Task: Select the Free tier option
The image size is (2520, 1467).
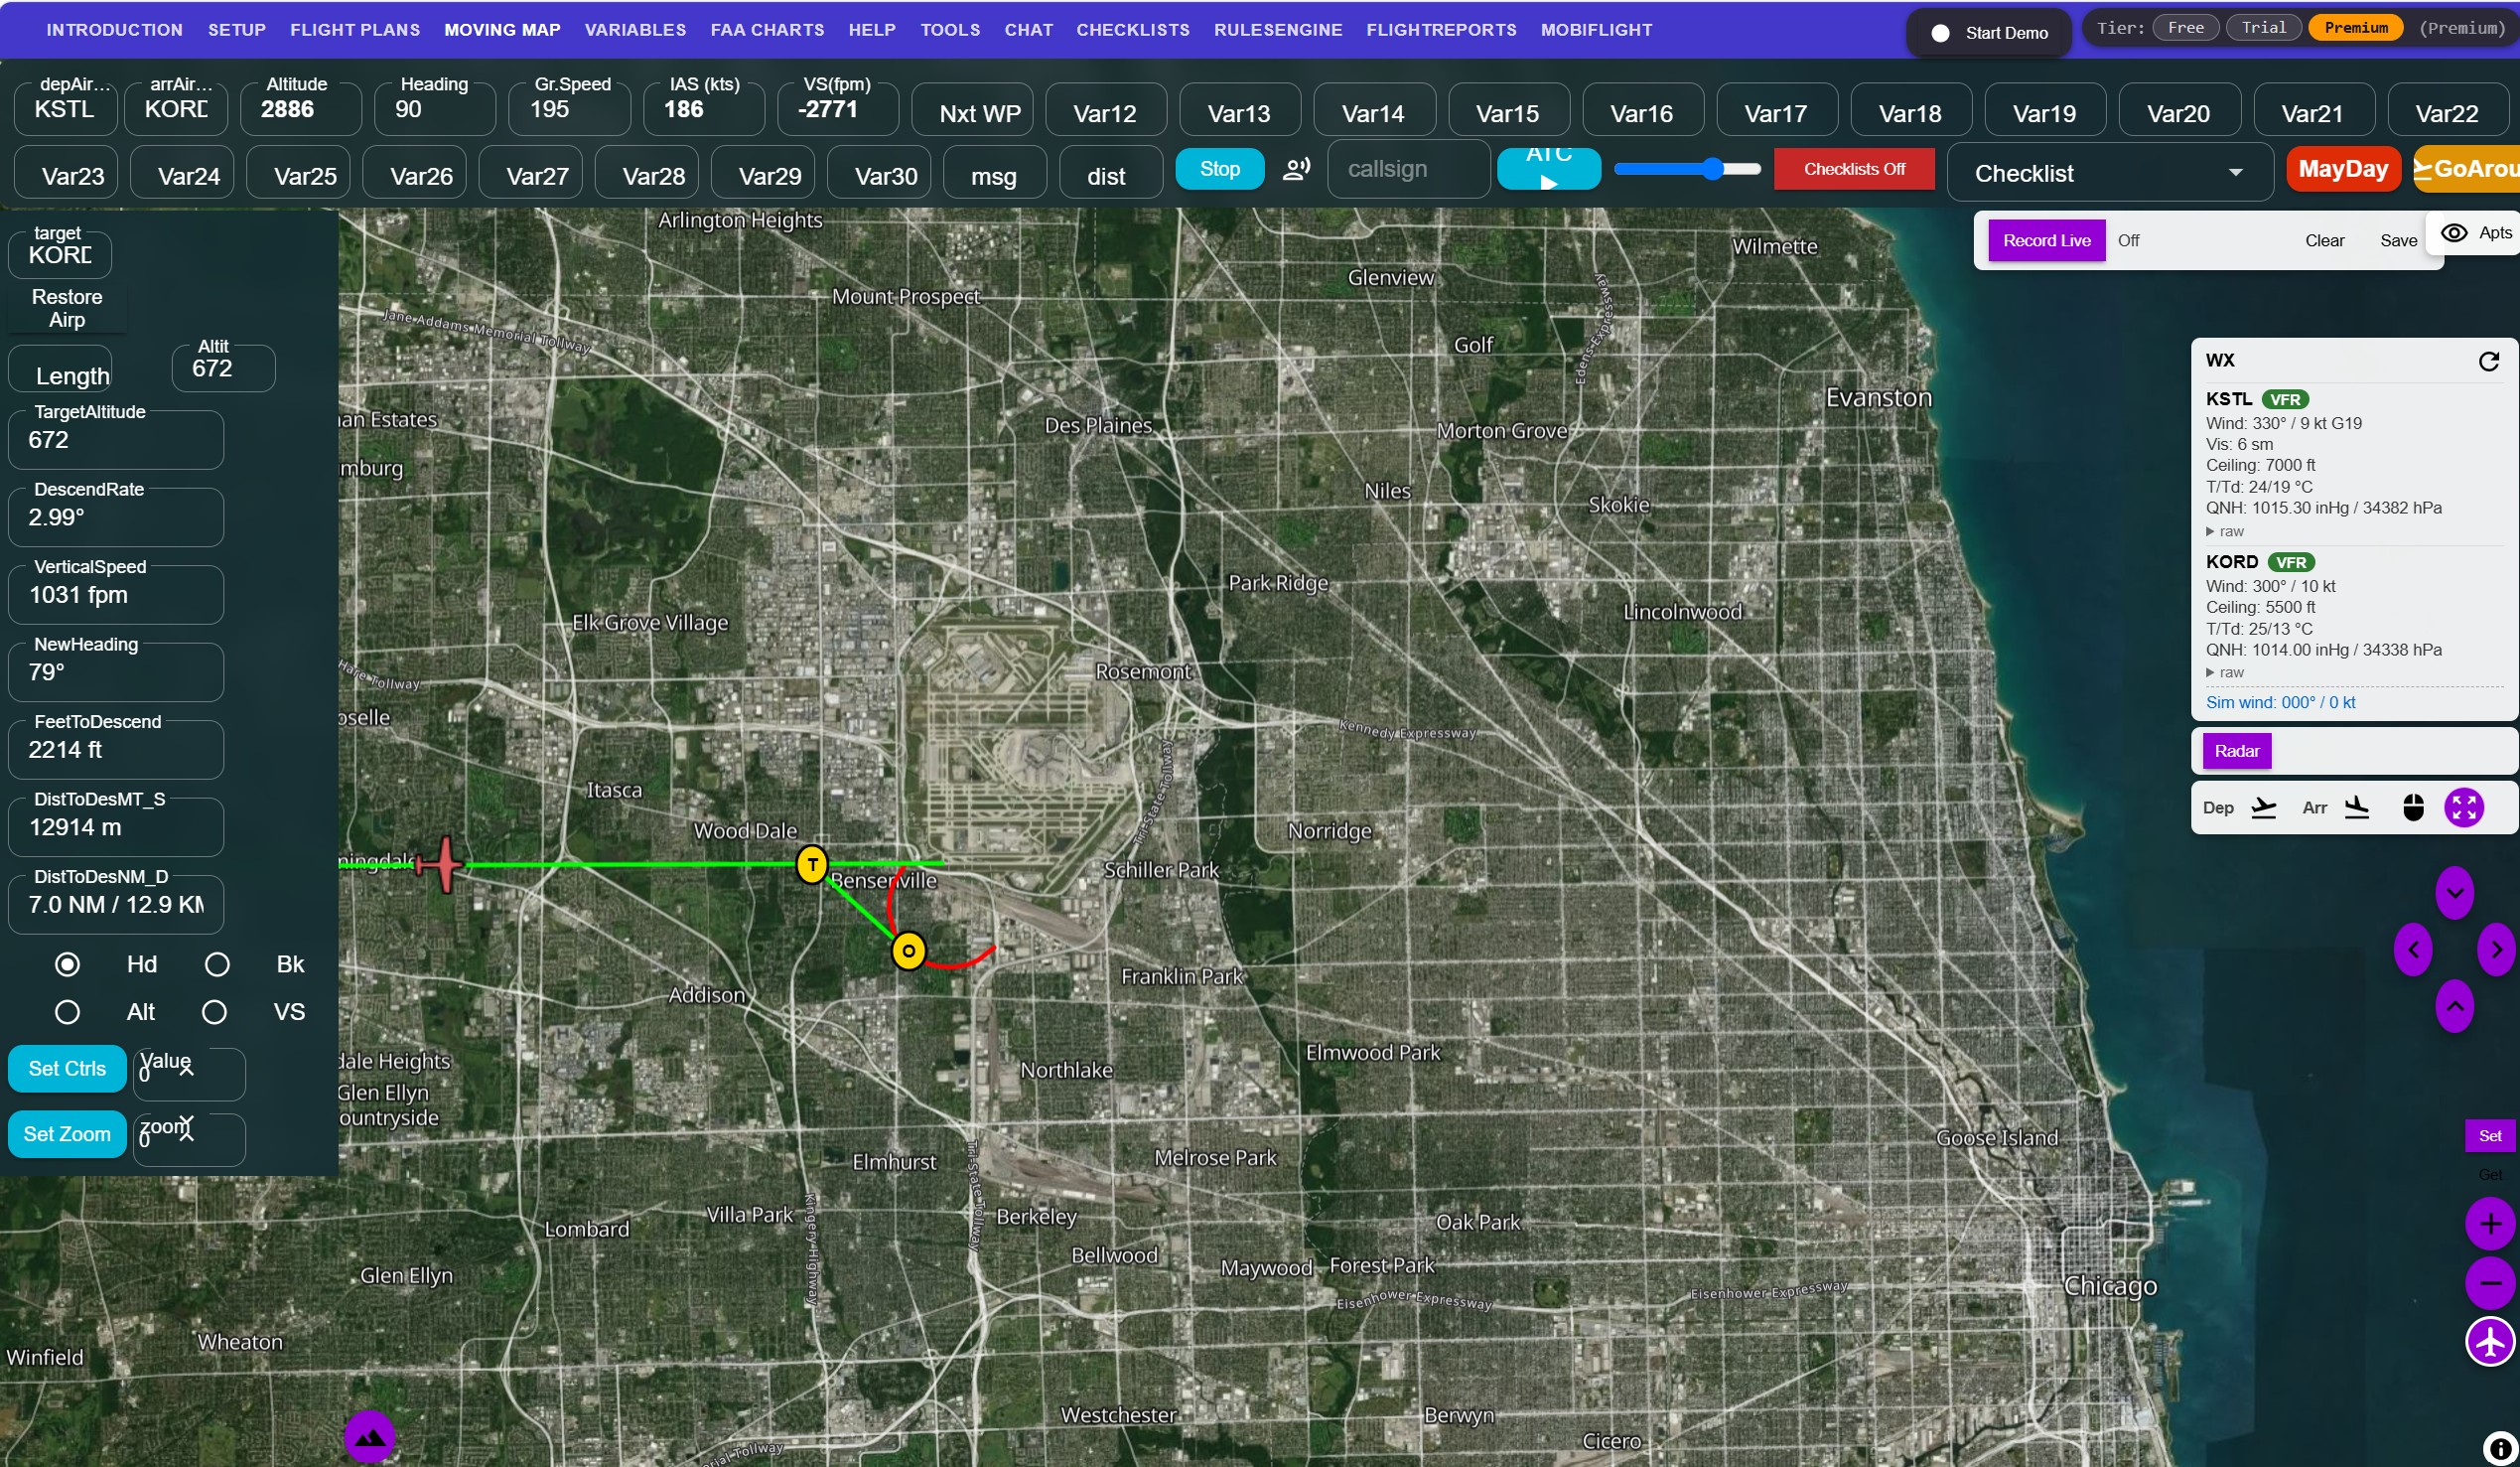Action: 2185,28
